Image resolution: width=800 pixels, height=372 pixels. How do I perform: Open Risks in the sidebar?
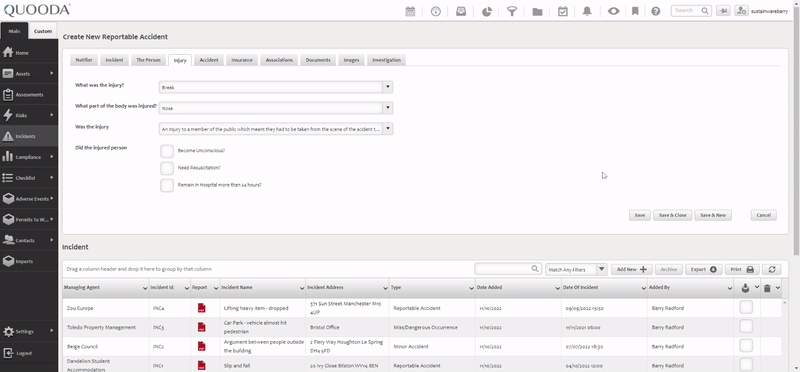[29, 115]
